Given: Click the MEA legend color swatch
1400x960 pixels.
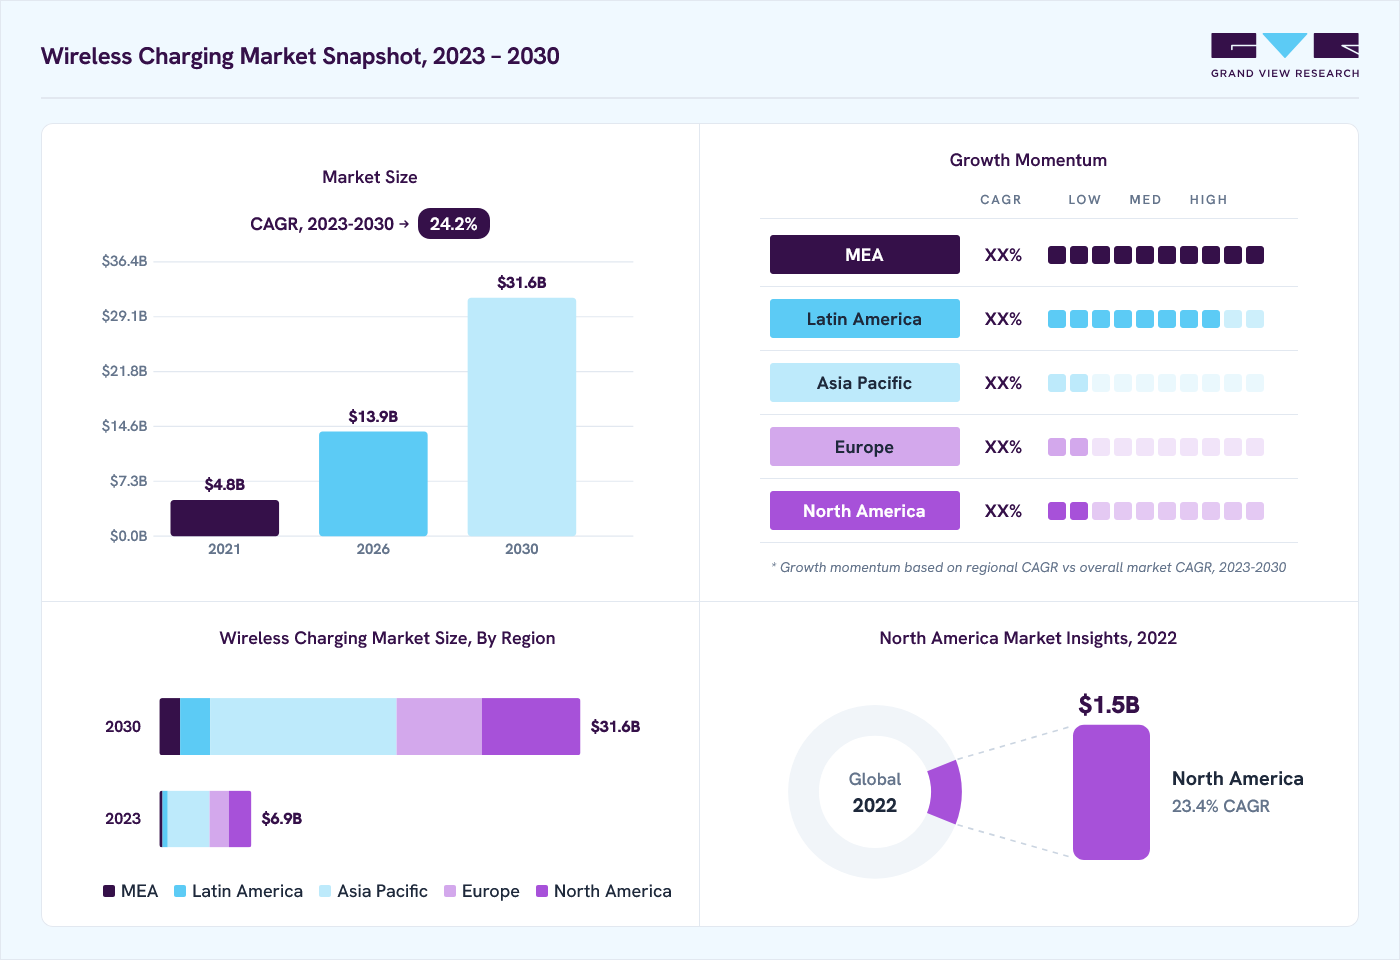Looking at the screenshot, I should coord(109,891).
